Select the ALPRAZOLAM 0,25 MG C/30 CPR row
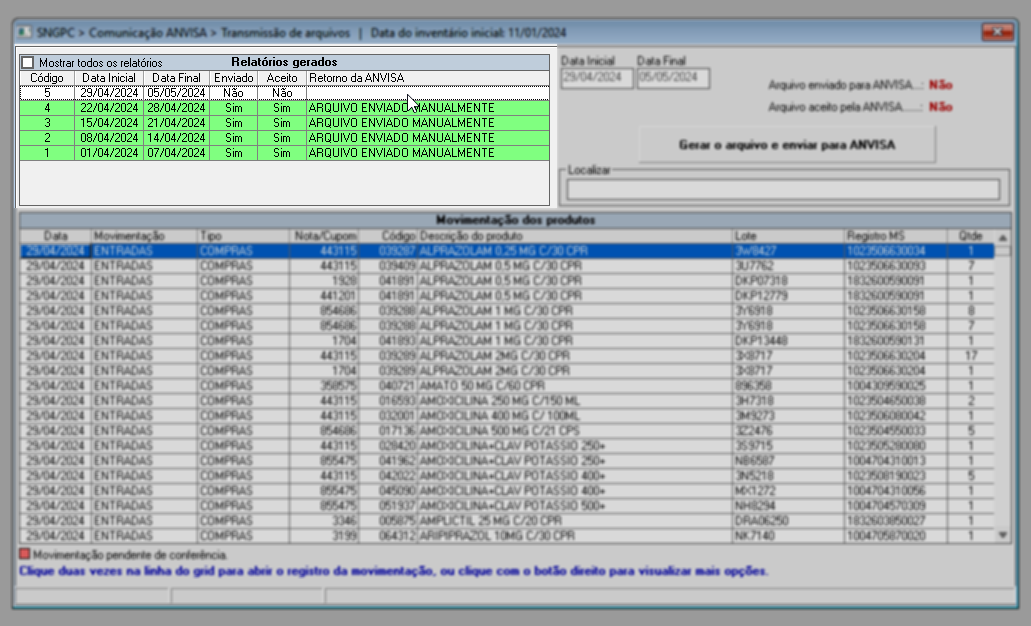 click(507, 251)
